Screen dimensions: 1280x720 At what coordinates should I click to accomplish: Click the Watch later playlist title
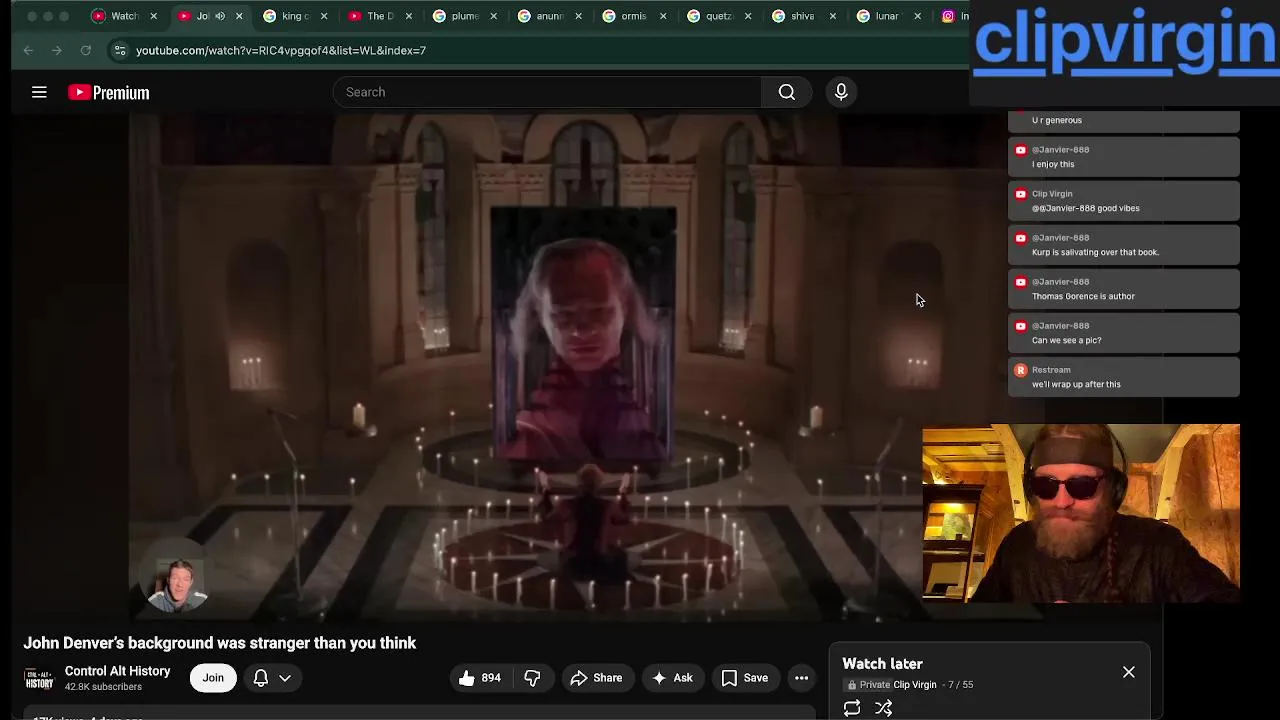point(882,664)
